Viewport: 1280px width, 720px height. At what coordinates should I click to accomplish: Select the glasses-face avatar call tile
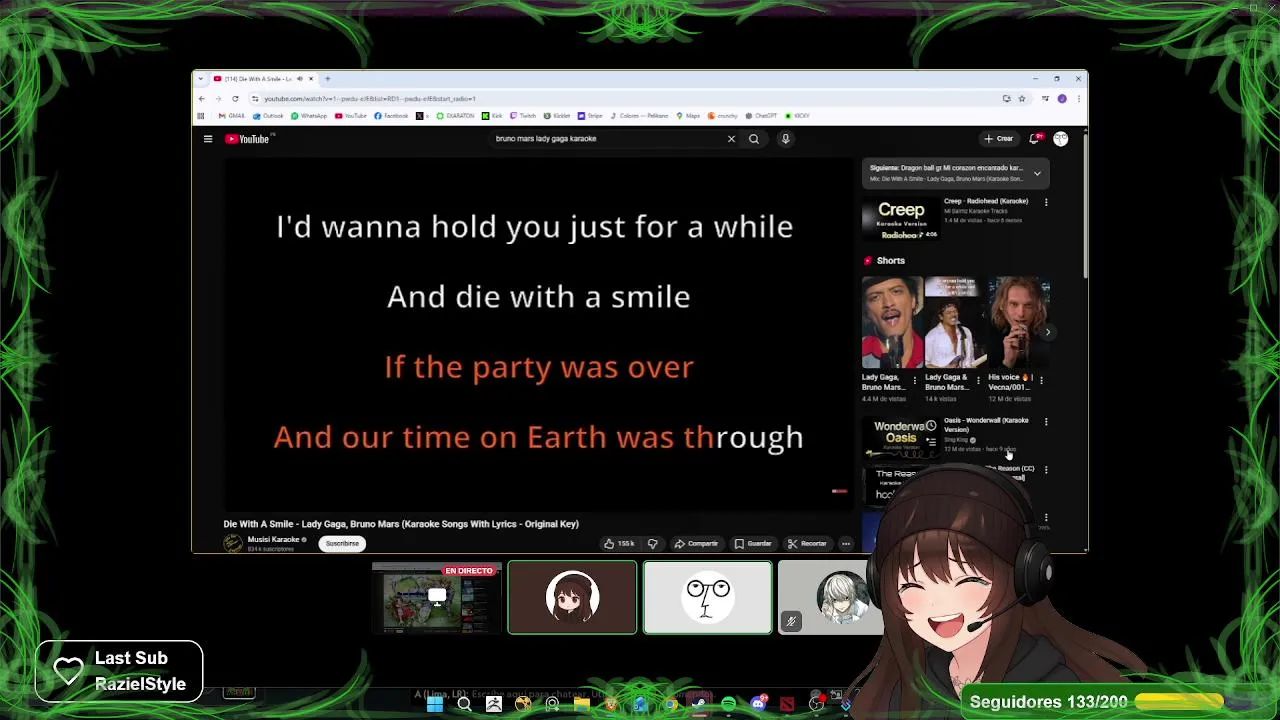[x=708, y=598]
